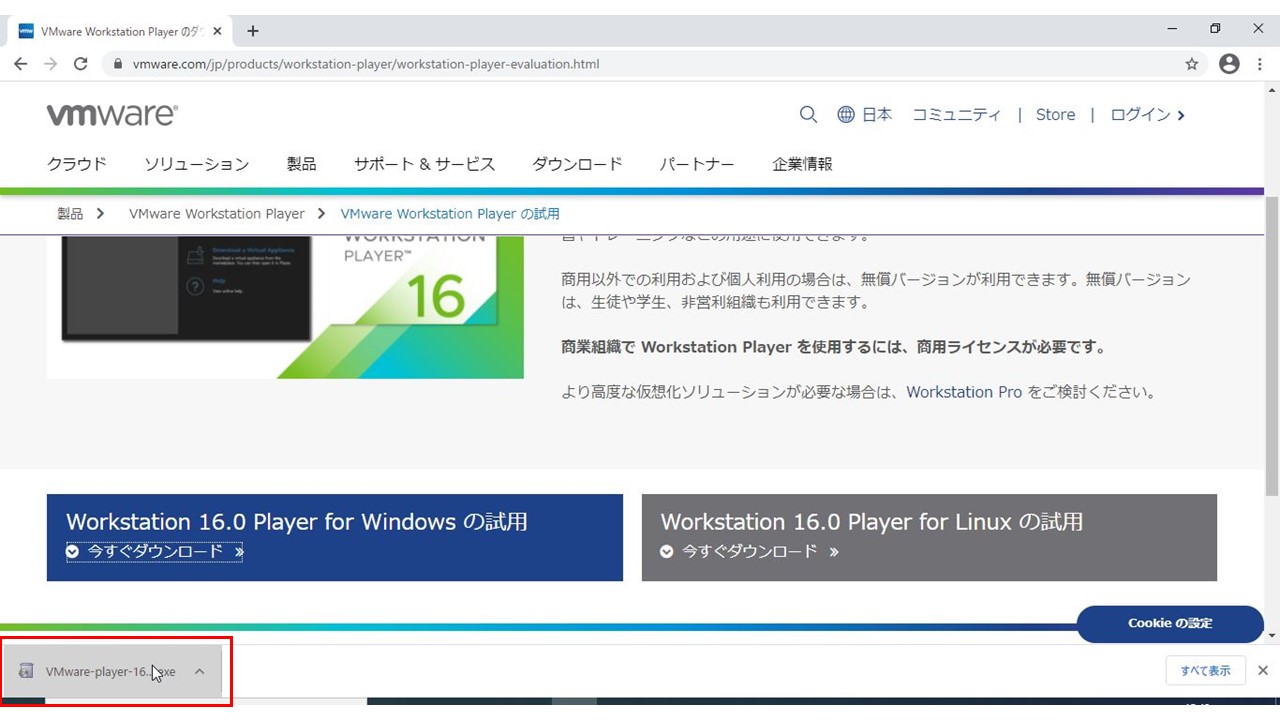Open the Workstation Pro link
Screen dimensions: 1280x720
click(x=964, y=392)
